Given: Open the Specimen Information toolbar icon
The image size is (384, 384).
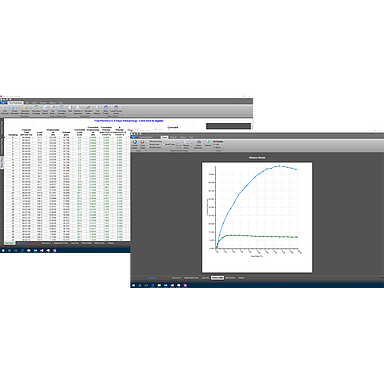Looking at the screenshot, I should [x=25, y=110].
